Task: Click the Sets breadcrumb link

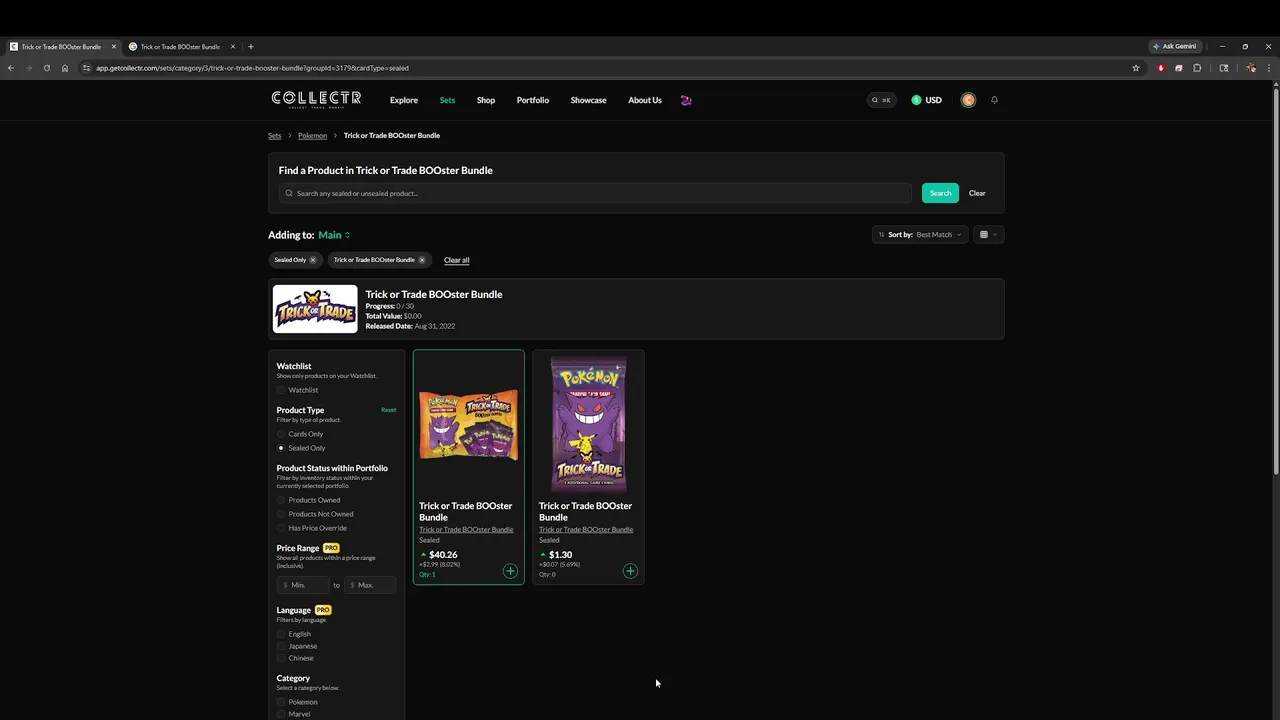Action: (x=275, y=135)
